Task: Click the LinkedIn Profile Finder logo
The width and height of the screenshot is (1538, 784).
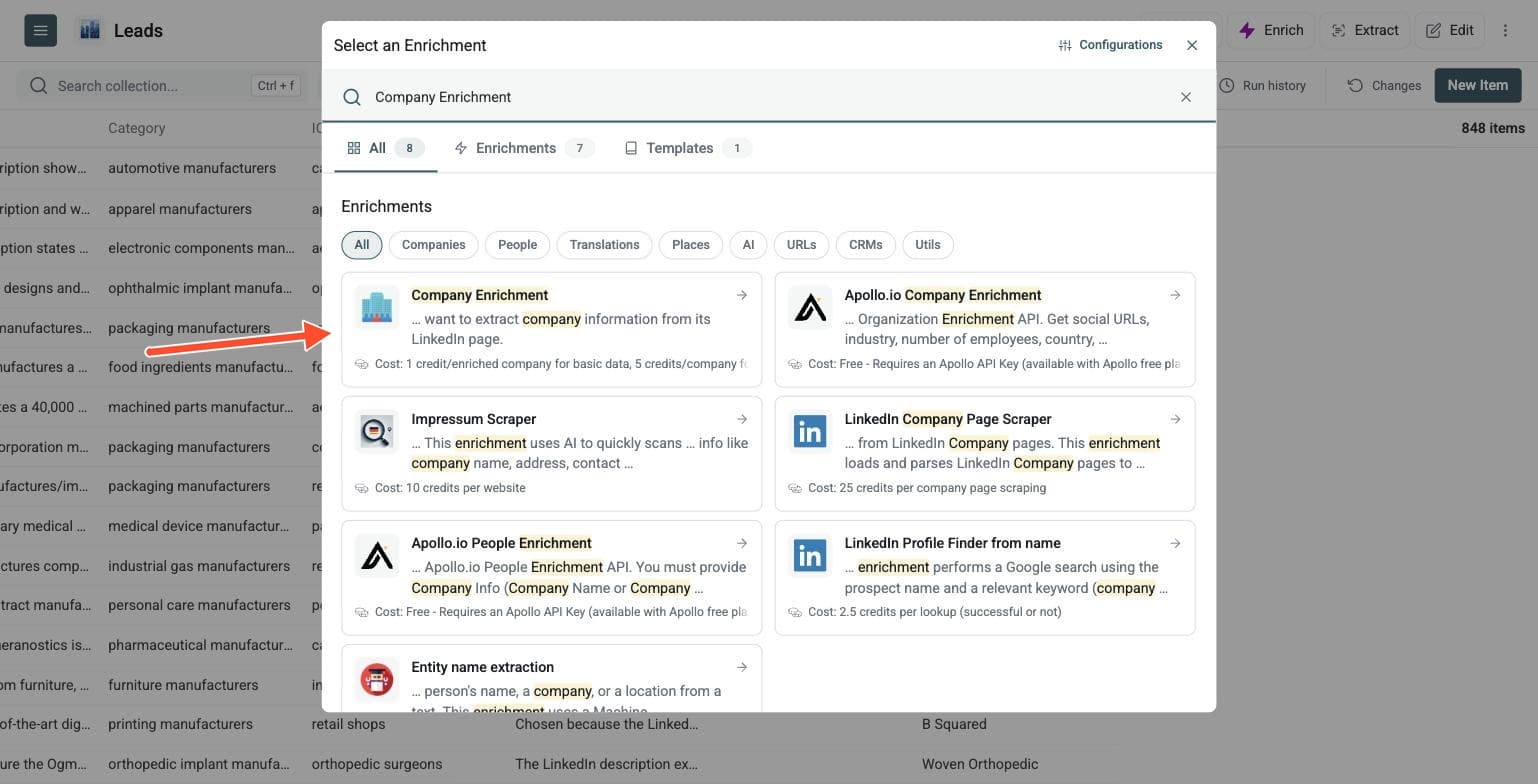Action: (x=810, y=555)
